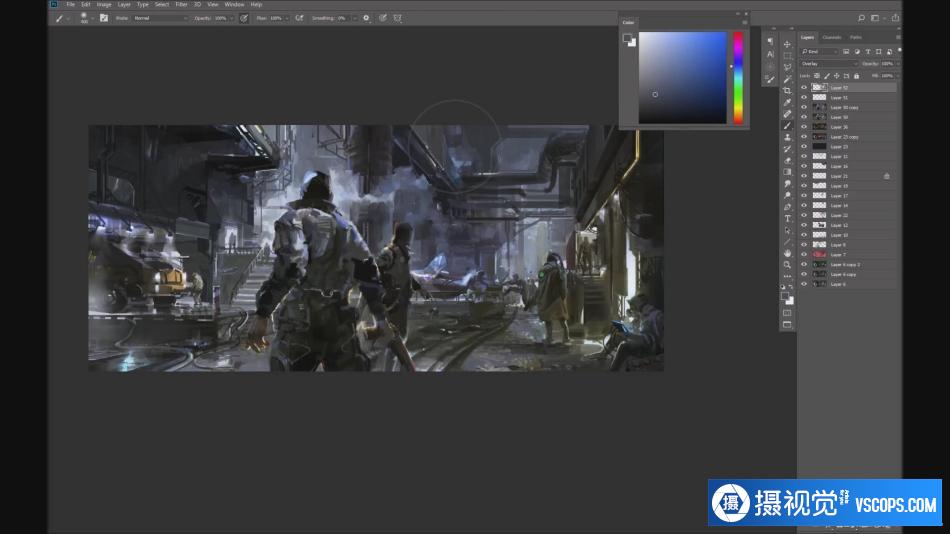Open the Share icon at top right
950x534 pixels.
coord(895,18)
